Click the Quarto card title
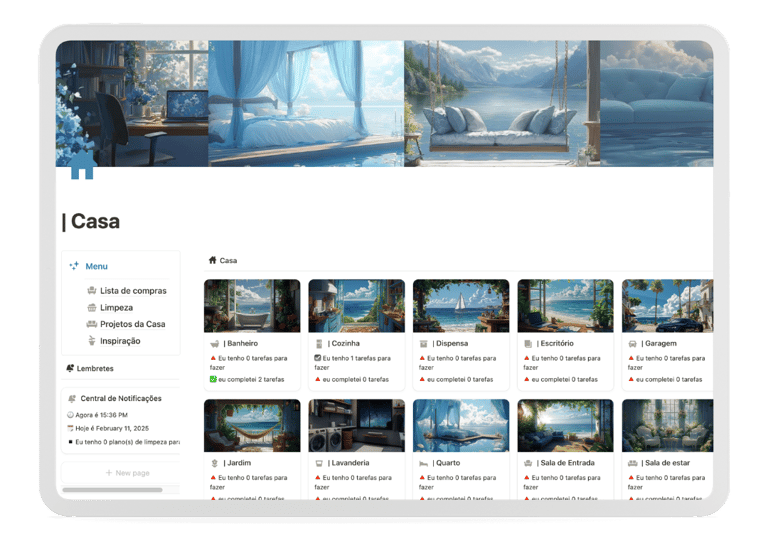 446,463
